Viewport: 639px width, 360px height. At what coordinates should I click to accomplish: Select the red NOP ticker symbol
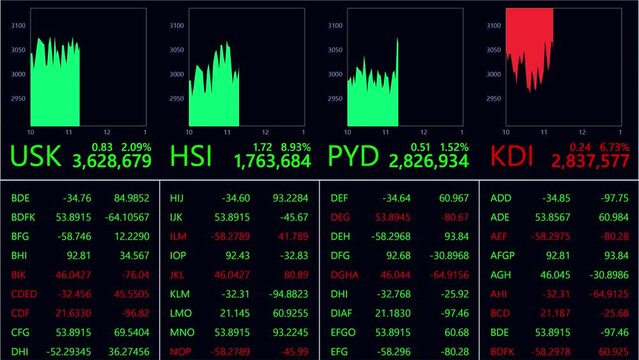[x=180, y=351]
